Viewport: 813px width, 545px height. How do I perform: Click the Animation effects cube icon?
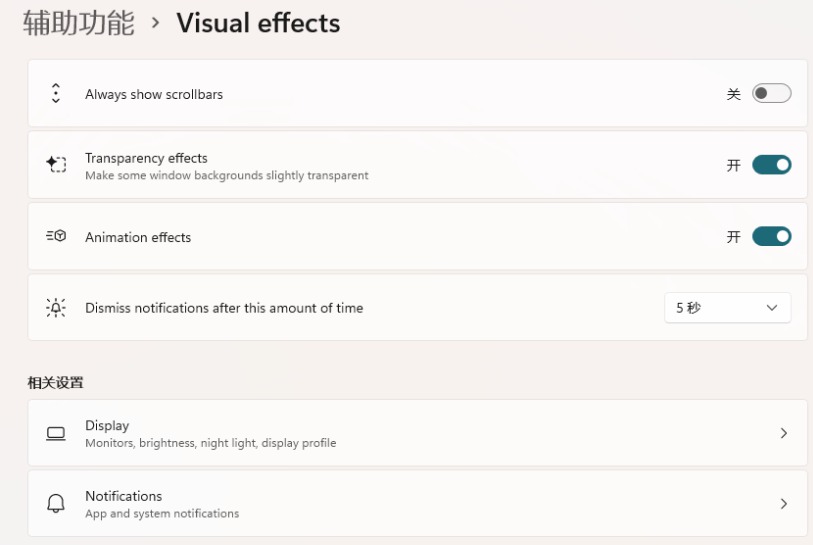pos(56,236)
